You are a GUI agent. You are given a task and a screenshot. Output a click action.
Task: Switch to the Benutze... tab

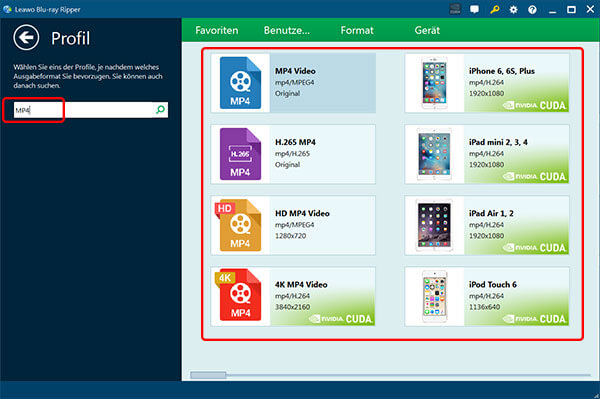click(x=287, y=30)
